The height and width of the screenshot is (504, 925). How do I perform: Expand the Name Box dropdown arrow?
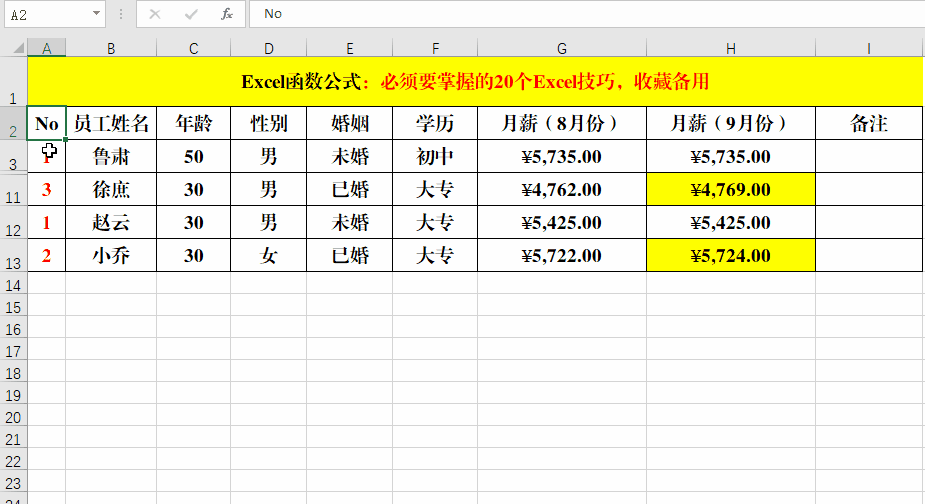point(96,14)
